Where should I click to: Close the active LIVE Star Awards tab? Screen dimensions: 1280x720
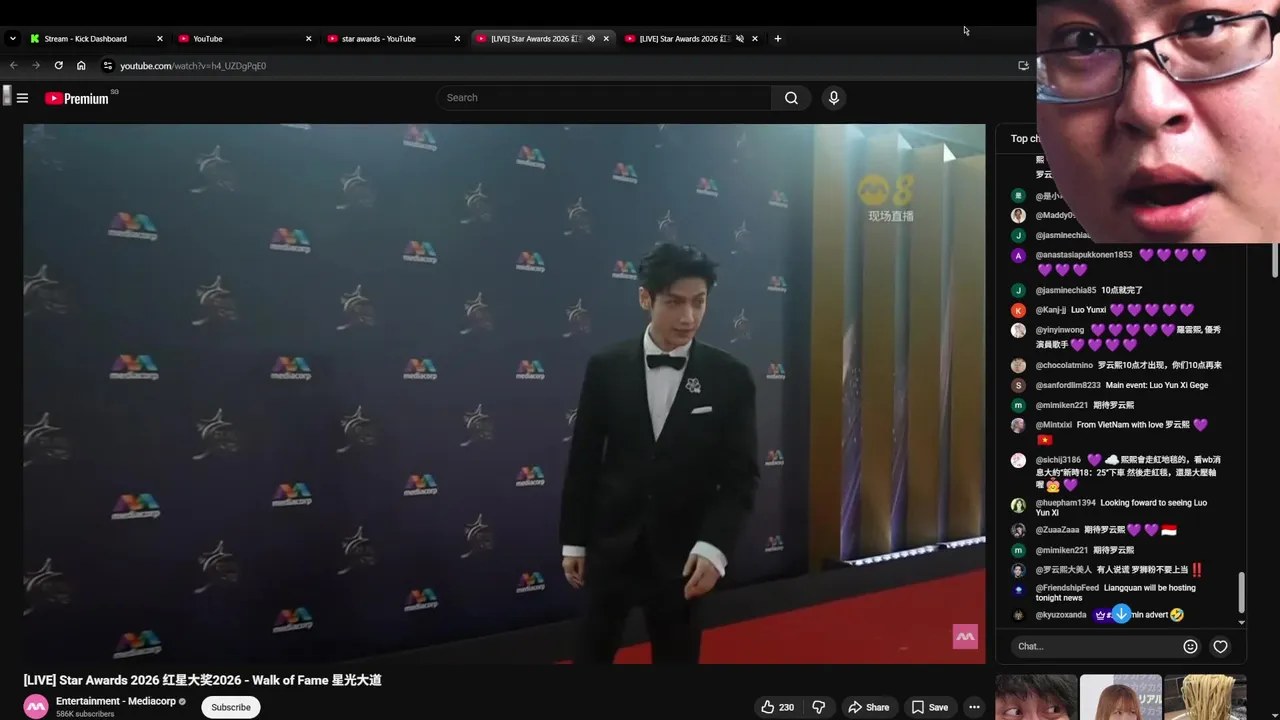pos(606,39)
